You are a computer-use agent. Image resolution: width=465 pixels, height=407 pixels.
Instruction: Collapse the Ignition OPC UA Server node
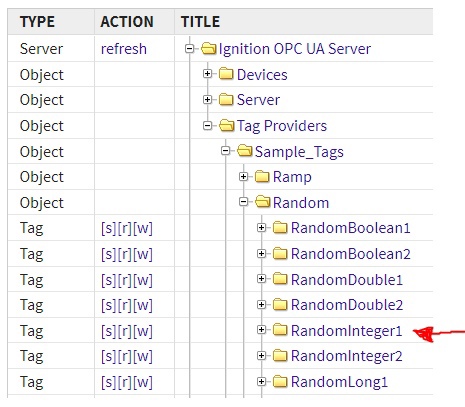(x=189, y=49)
